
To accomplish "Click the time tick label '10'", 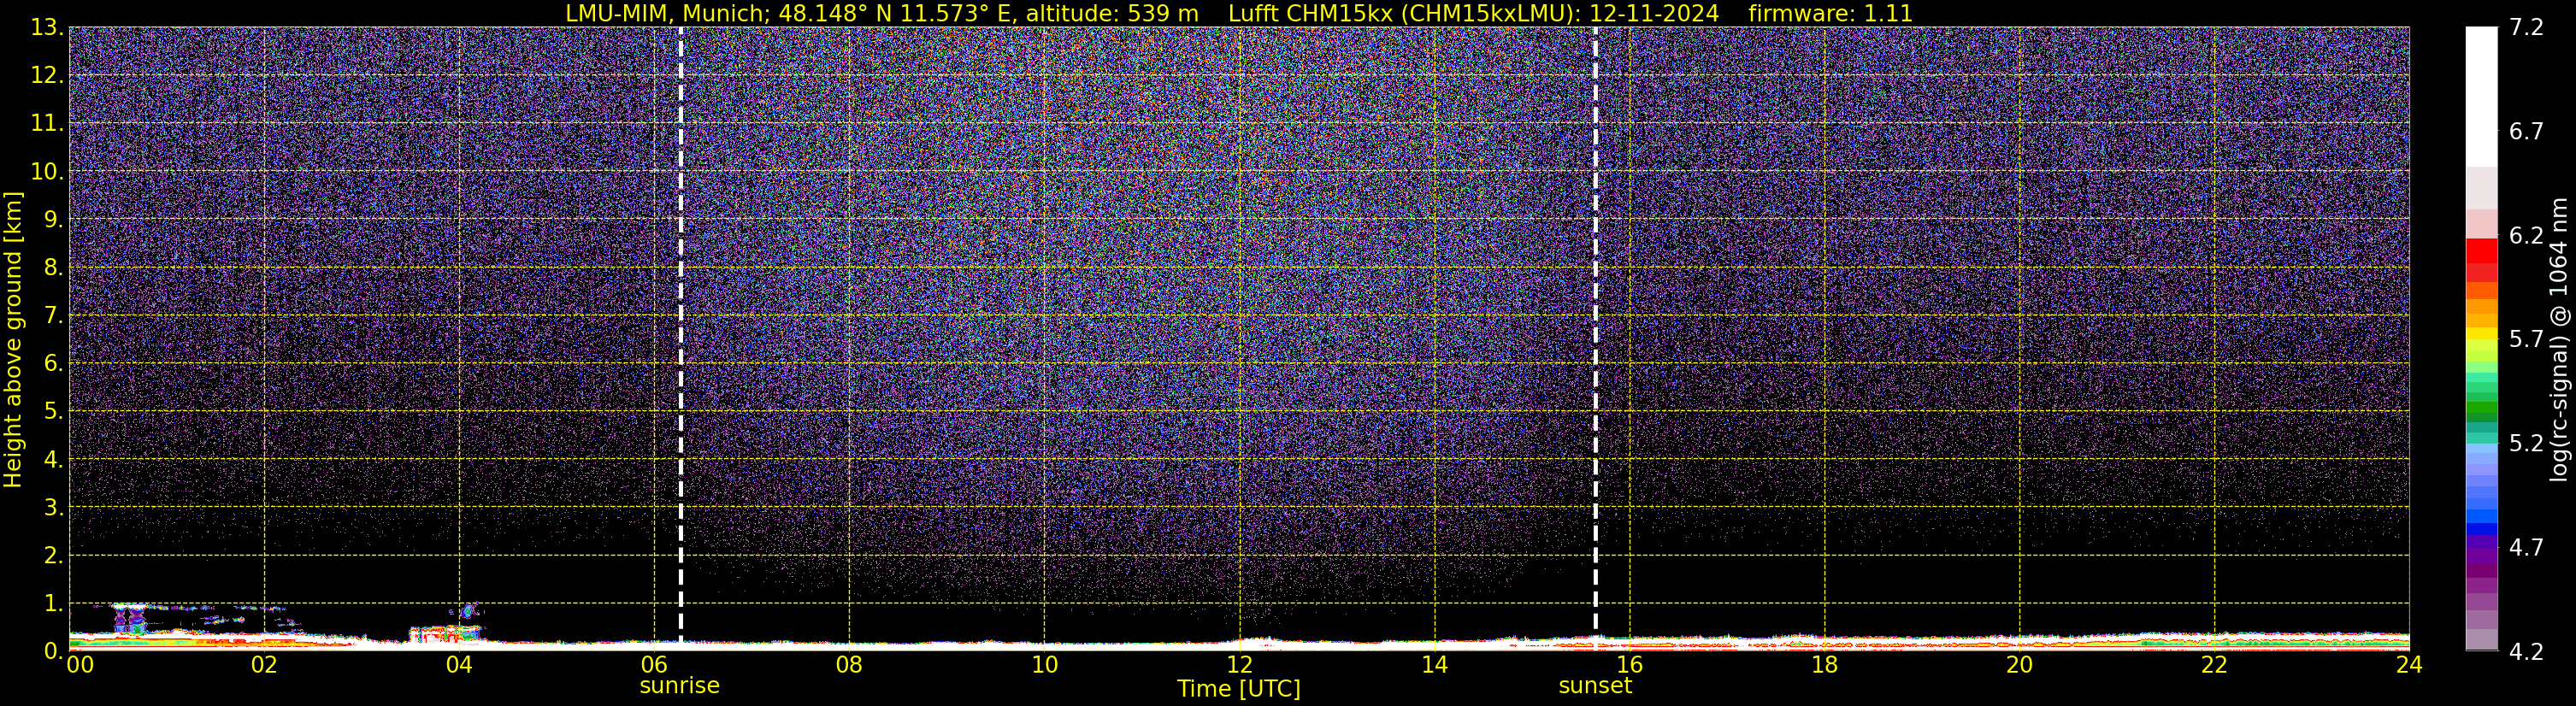I will (1044, 665).
